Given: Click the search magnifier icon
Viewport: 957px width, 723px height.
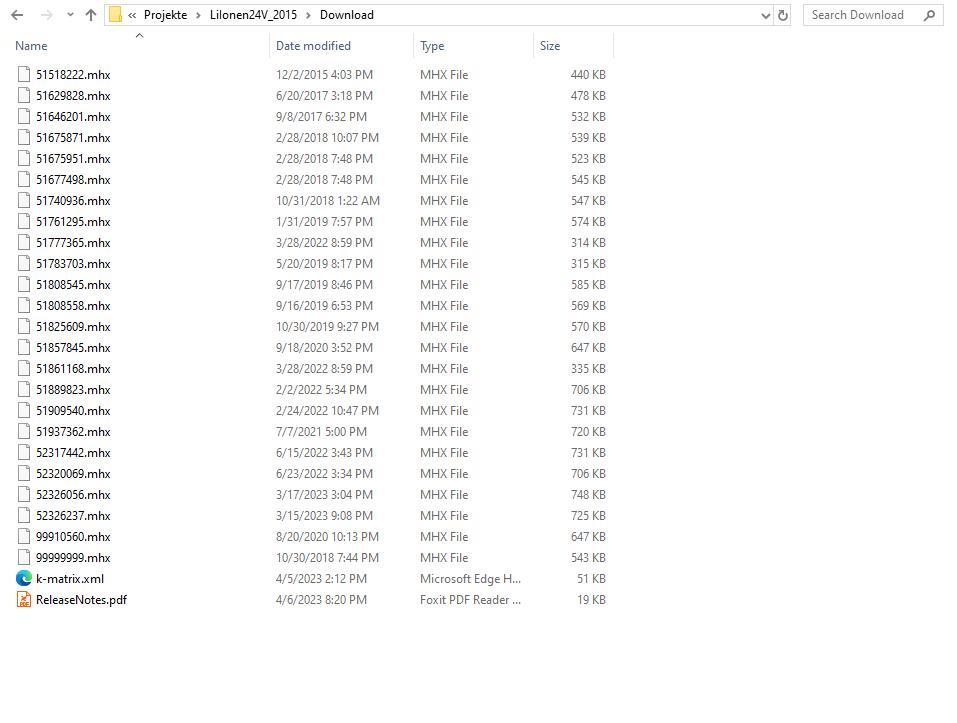Looking at the screenshot, I should tap(930, 15).
